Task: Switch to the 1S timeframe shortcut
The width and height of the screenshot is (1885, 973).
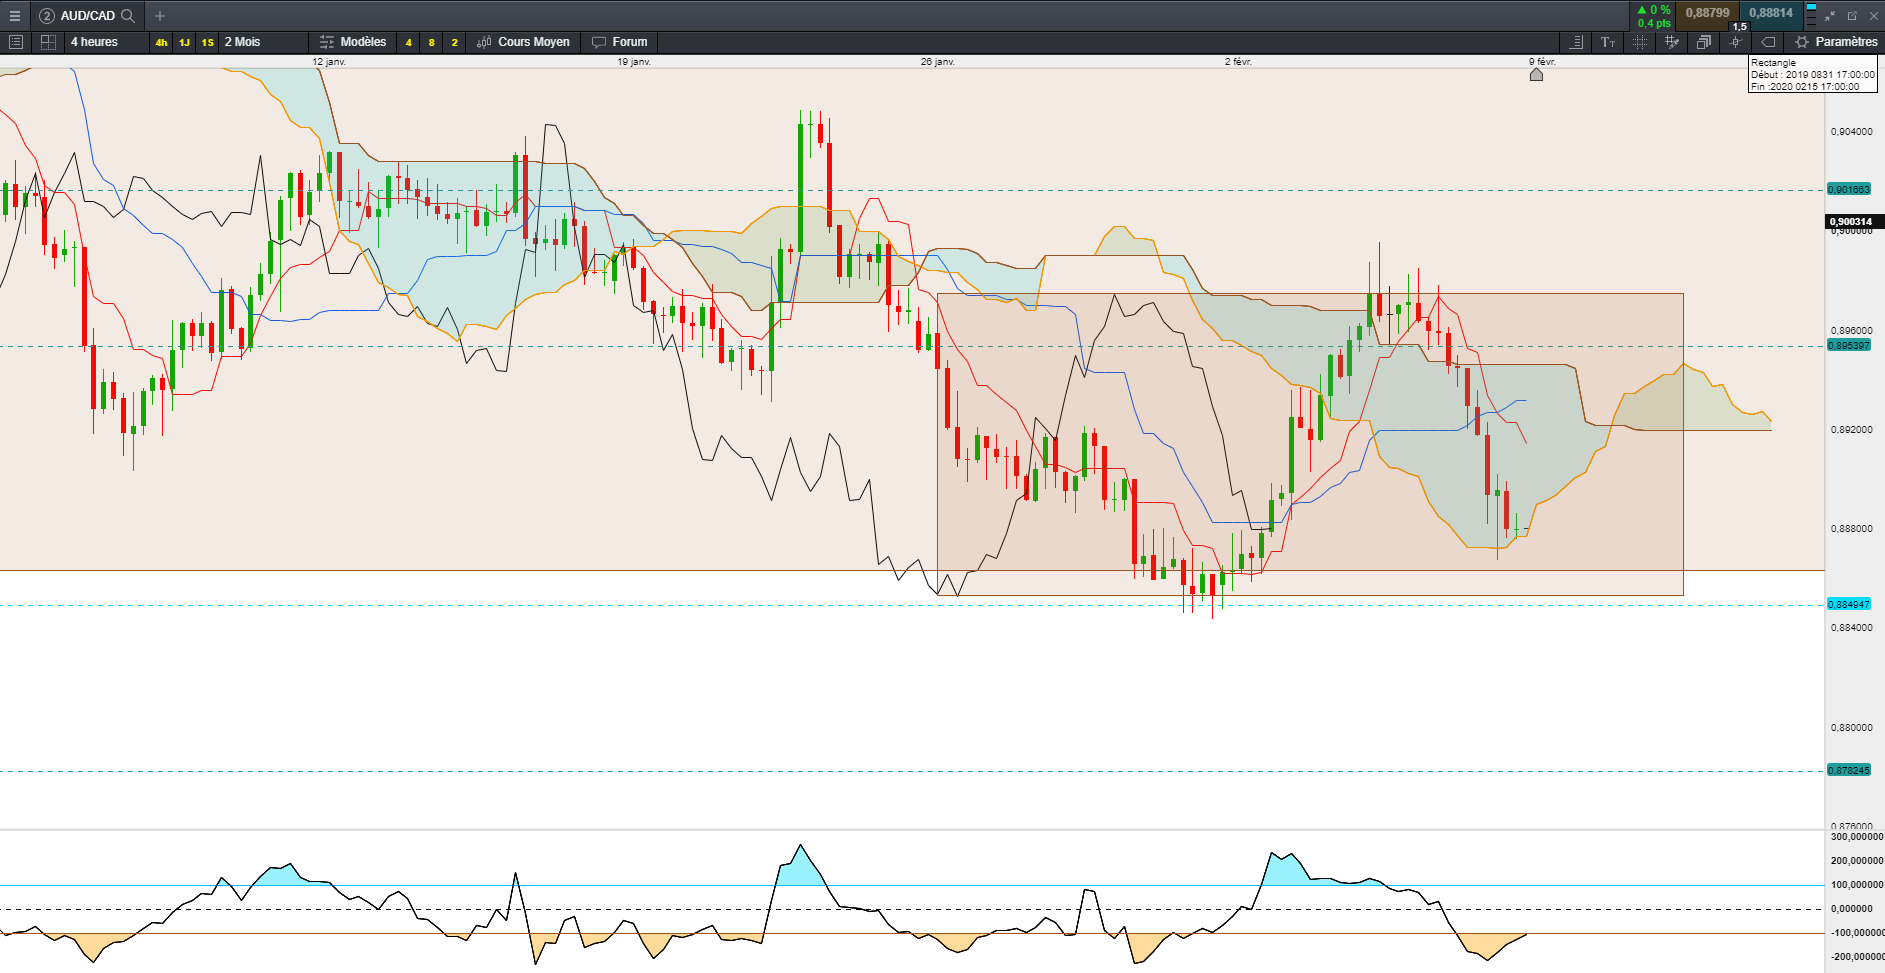Action: [x=207, y=42]
